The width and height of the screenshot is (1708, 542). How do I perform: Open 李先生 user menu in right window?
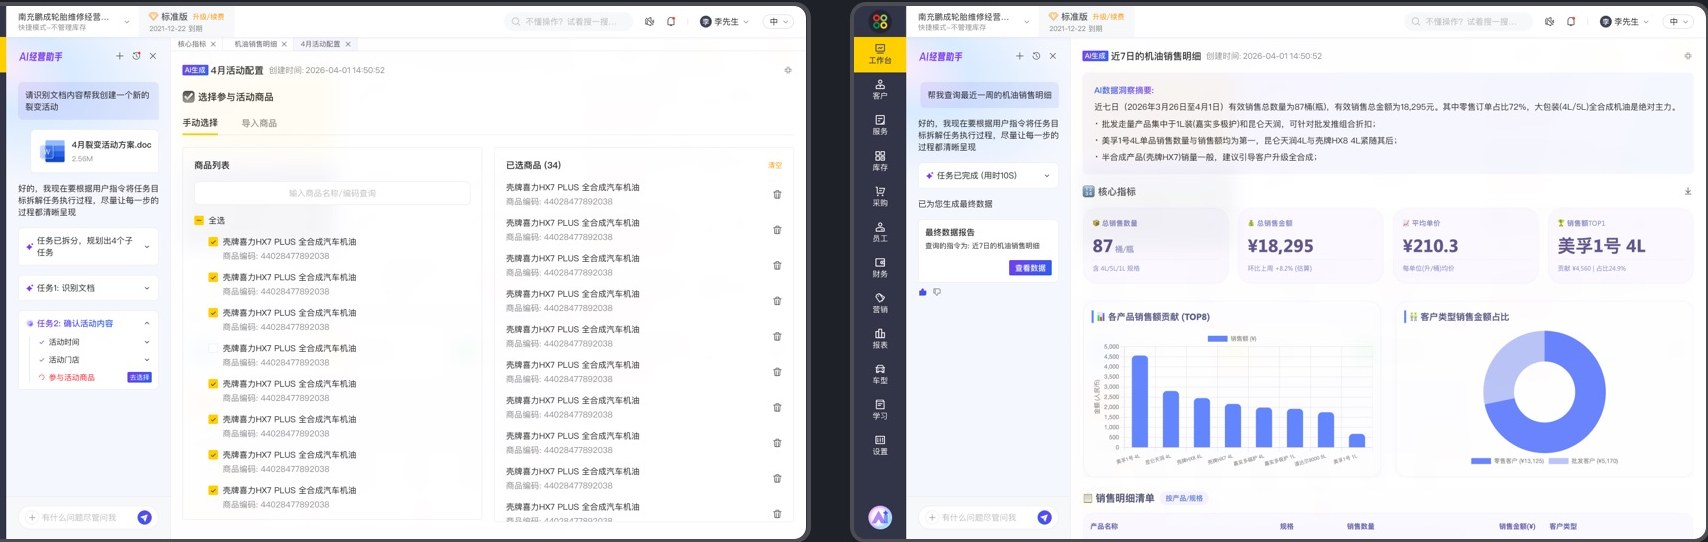pyautogui.click(x=1625, y=21)
